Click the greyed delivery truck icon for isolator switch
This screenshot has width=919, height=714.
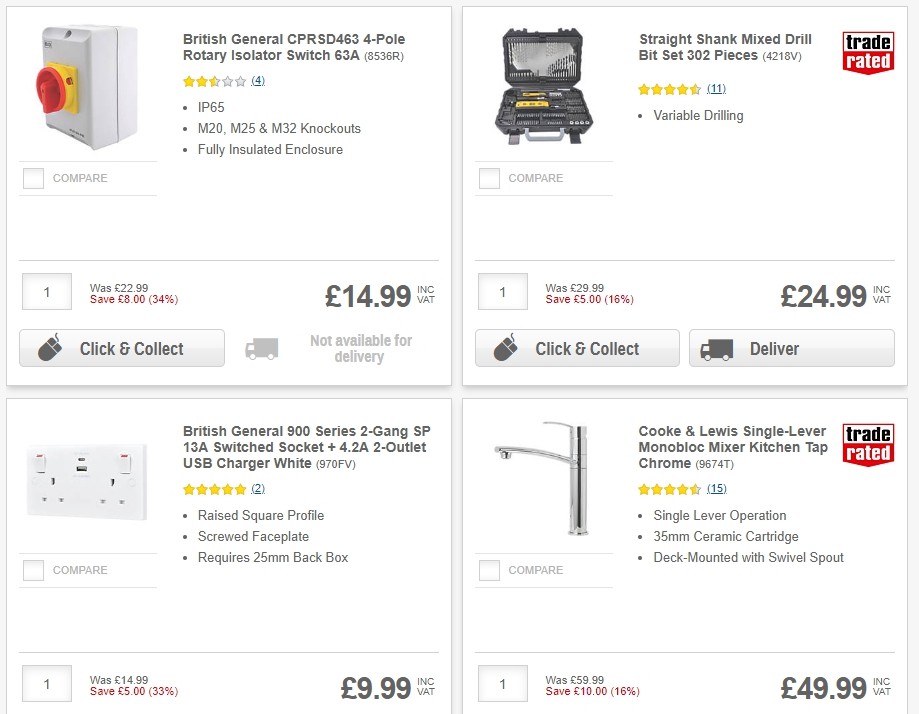click(x=261, y=348)
